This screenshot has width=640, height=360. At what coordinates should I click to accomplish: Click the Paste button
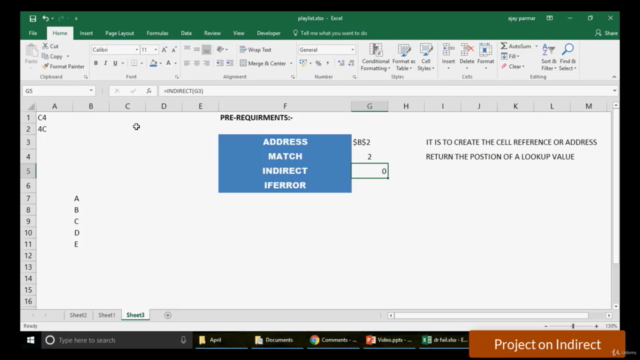[x=31, y=54]
